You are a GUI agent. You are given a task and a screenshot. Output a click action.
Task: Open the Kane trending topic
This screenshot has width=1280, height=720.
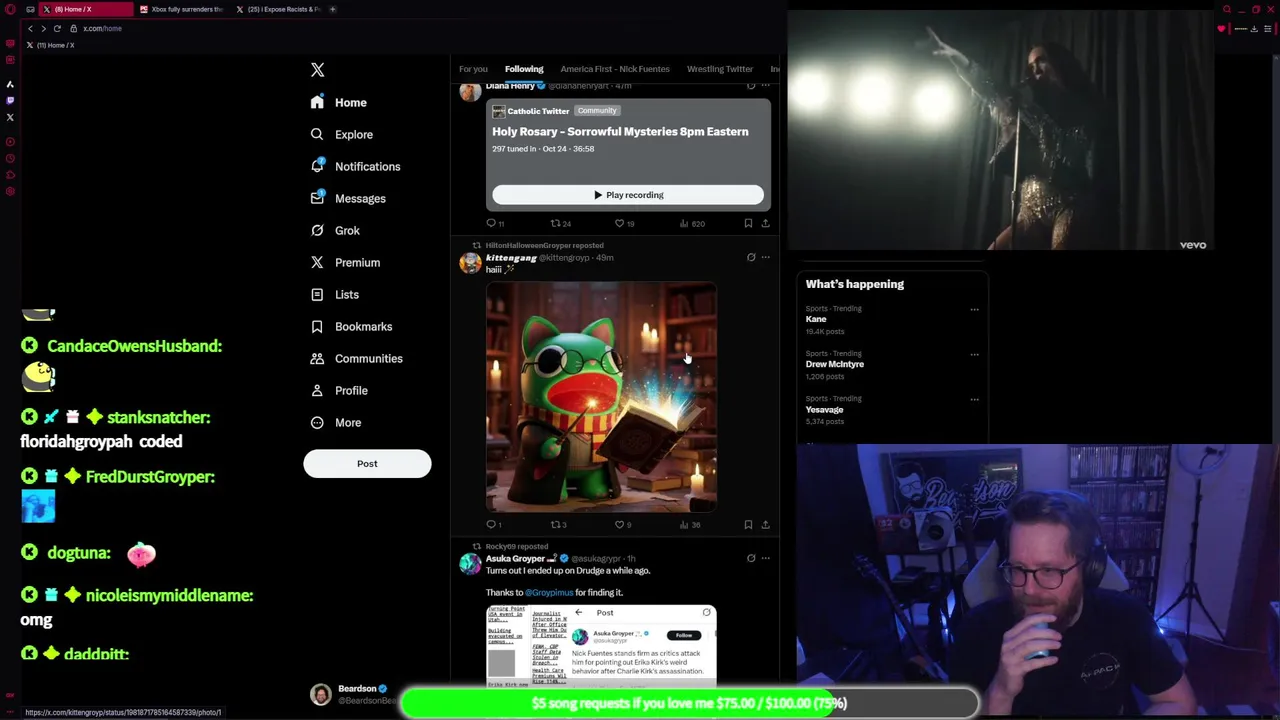click(816, 319)
